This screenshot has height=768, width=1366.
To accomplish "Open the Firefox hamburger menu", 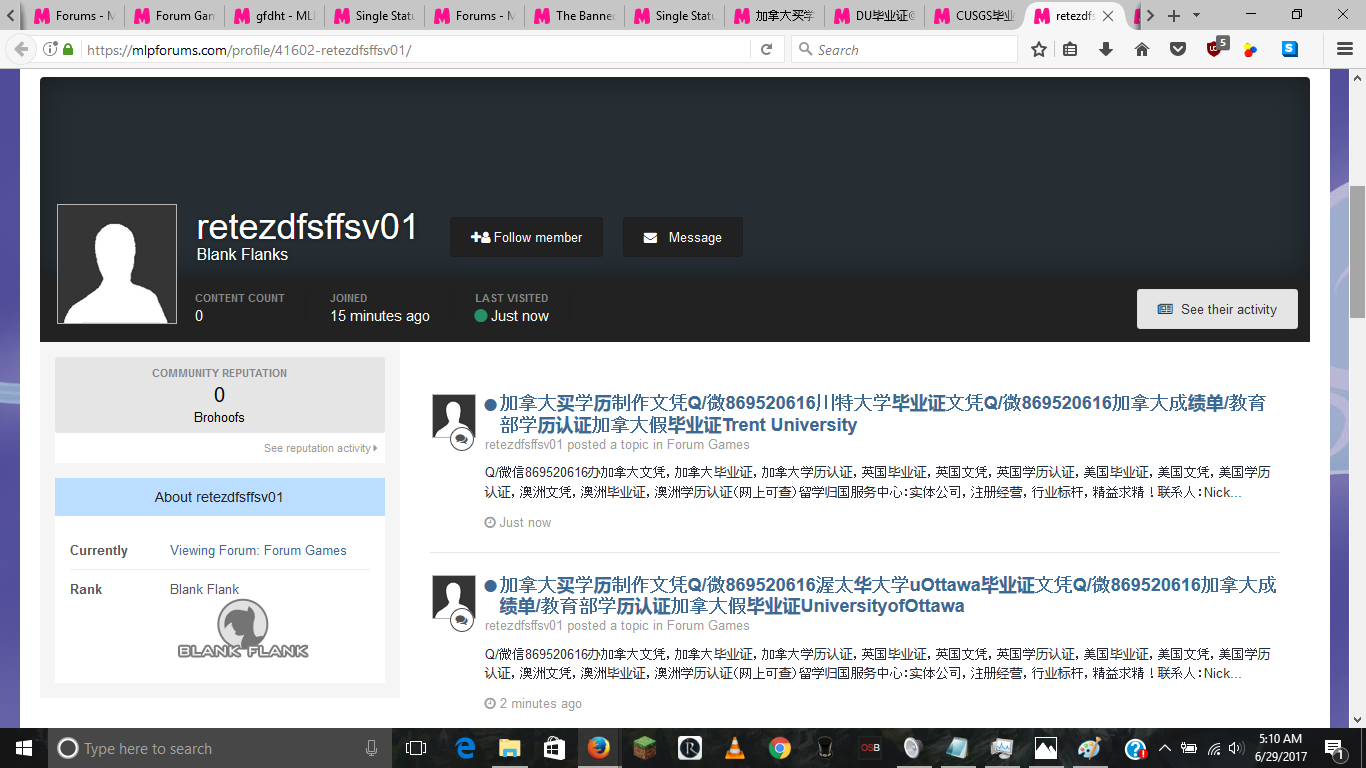I will [x=1345, y=49].
